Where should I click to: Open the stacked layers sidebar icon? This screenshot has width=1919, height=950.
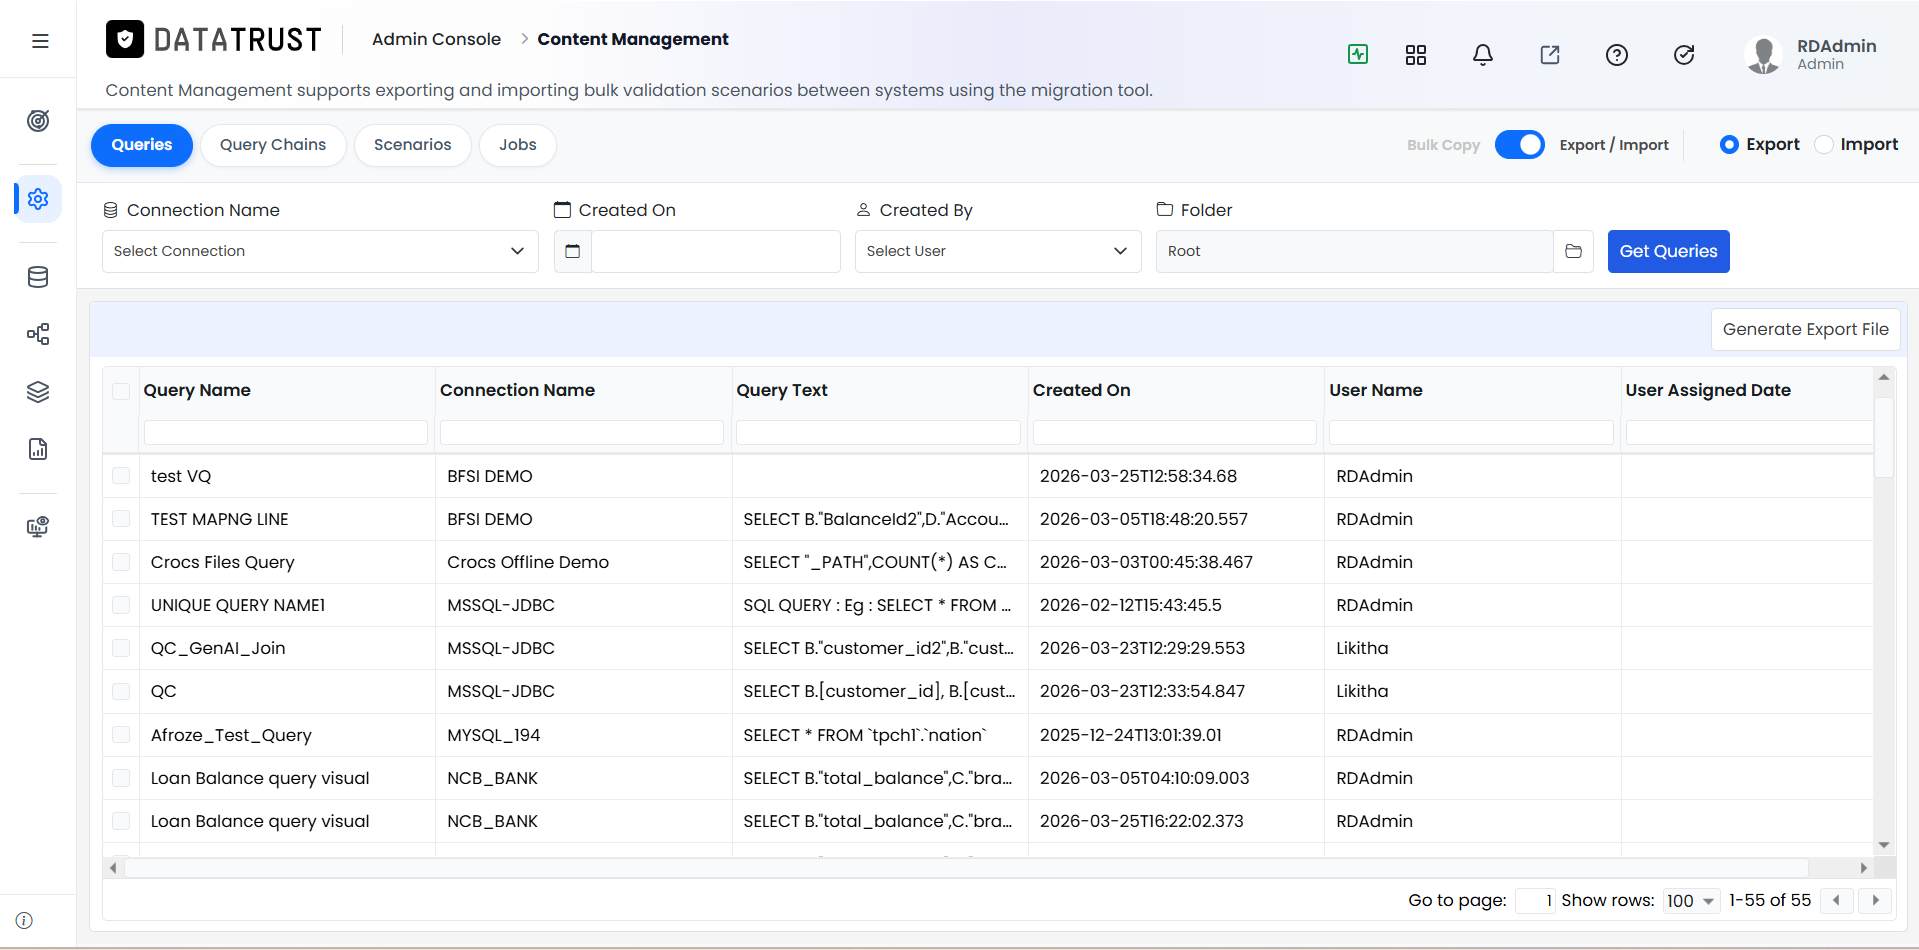tap(38, 392)
